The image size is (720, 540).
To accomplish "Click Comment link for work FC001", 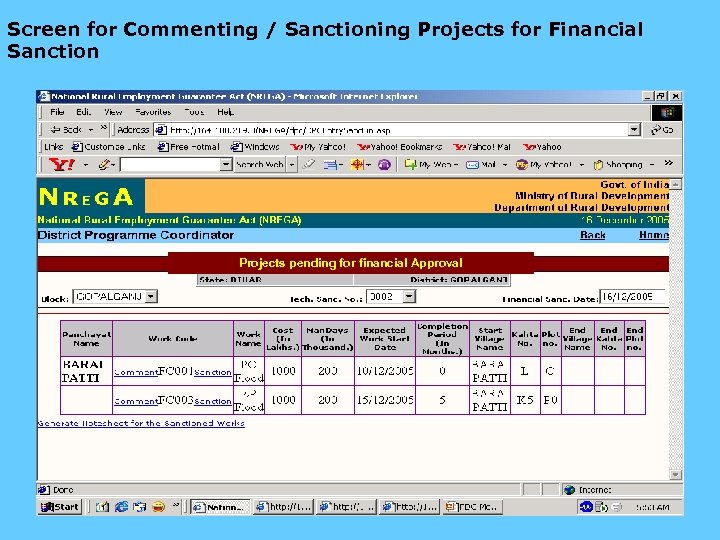I will tap(135, 372).
